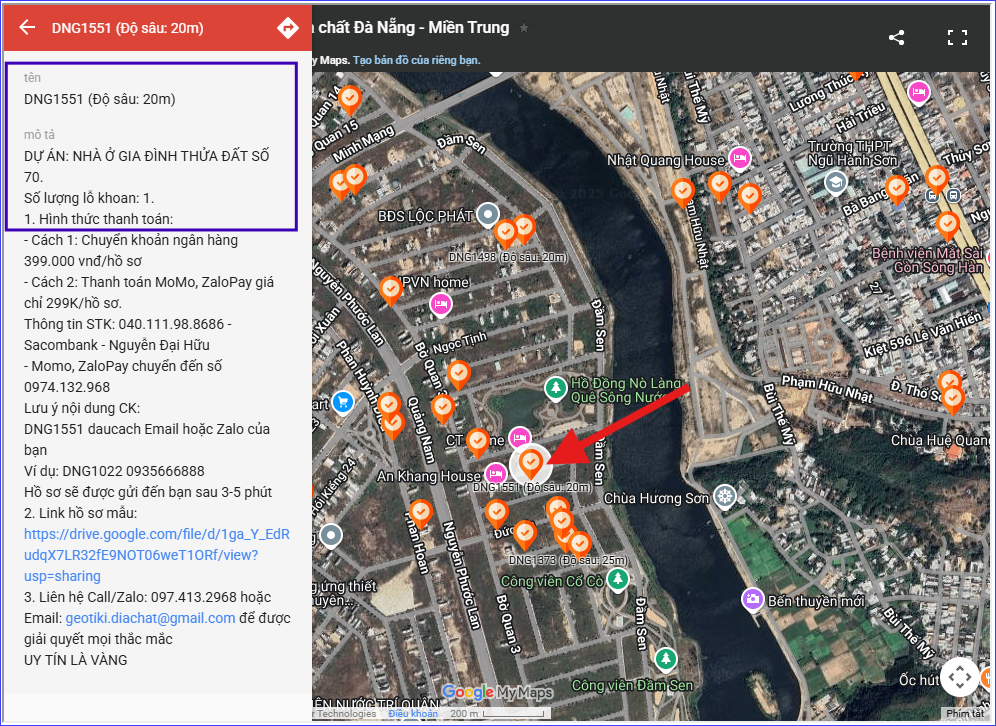The height and width of the screenshot is (726, 996).
Task: Open the Nhật Quang House hotel pin
Action: [739, 158]
